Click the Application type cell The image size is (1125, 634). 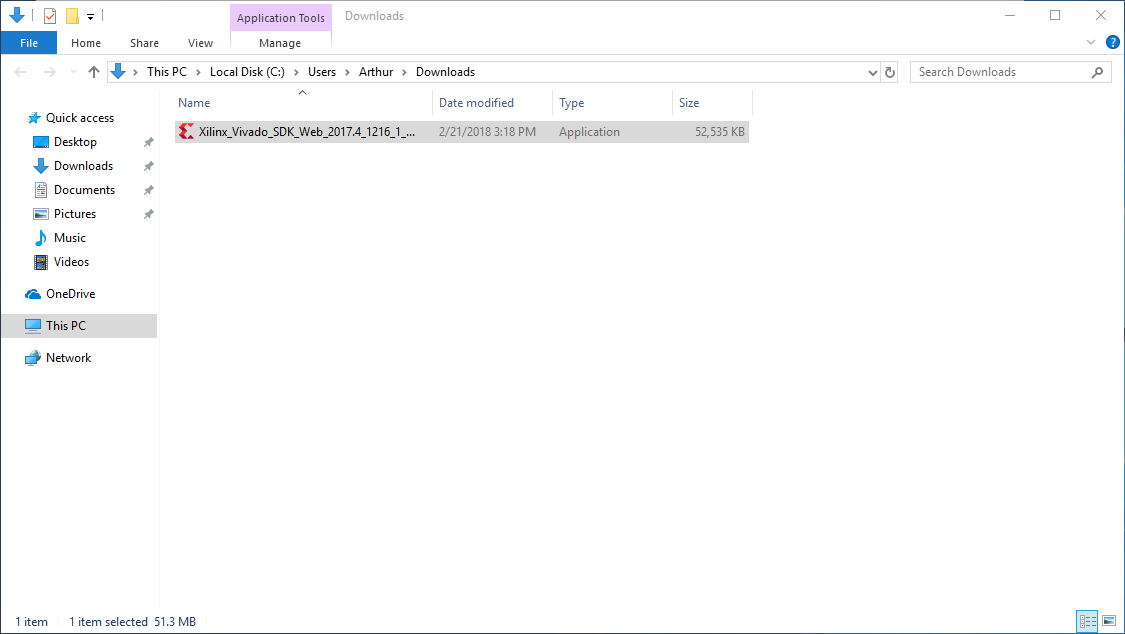(589, 132)
